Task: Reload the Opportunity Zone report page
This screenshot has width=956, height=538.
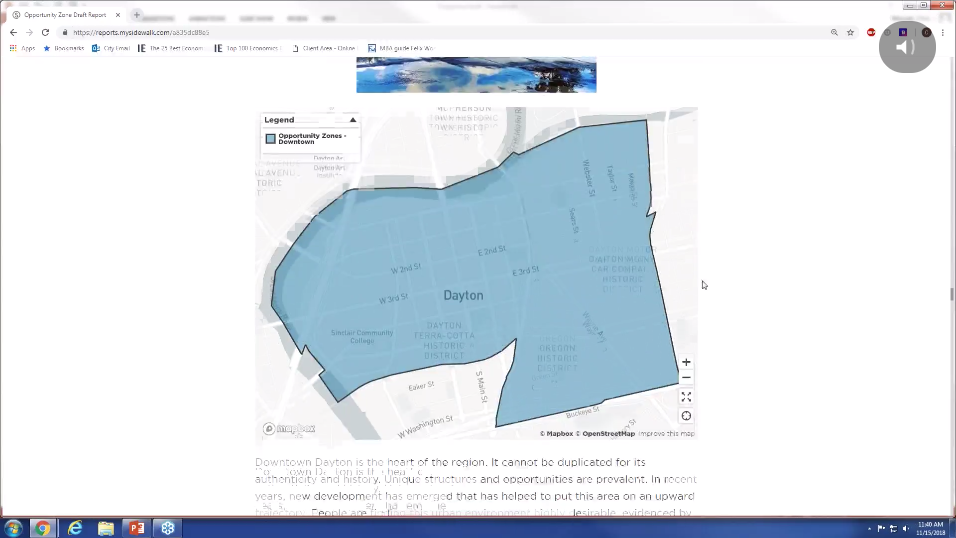Action: click(x=45, y=32)
